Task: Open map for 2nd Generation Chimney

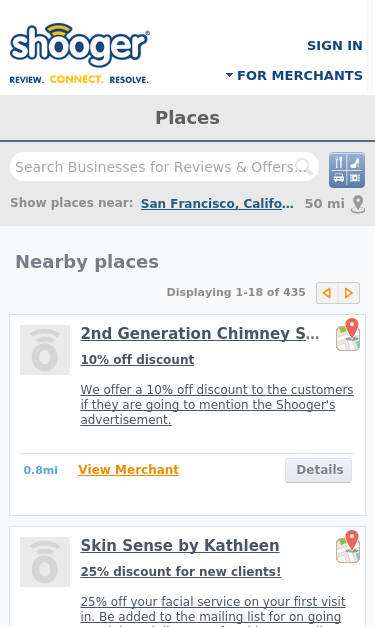Action: (x=348, y=334)
